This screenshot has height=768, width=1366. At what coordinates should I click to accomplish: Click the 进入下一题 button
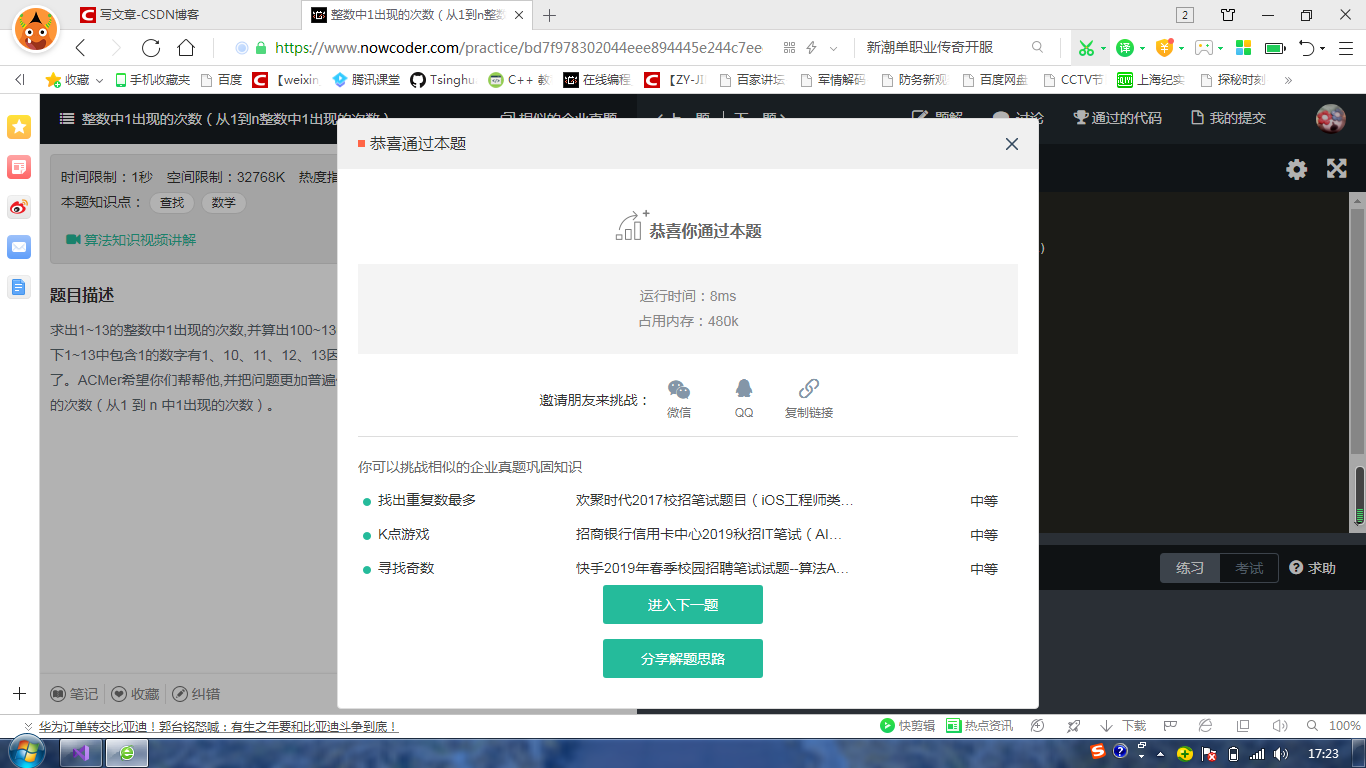click(682, 604)
